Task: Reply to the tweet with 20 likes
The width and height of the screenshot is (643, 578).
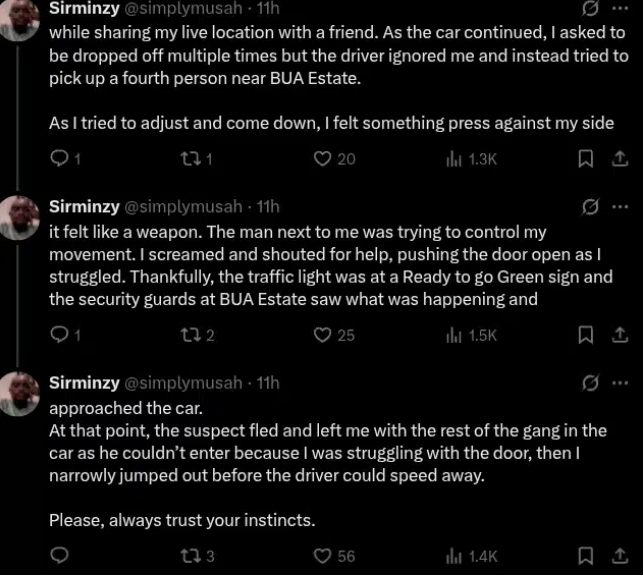Action: (x=59, y=158)
